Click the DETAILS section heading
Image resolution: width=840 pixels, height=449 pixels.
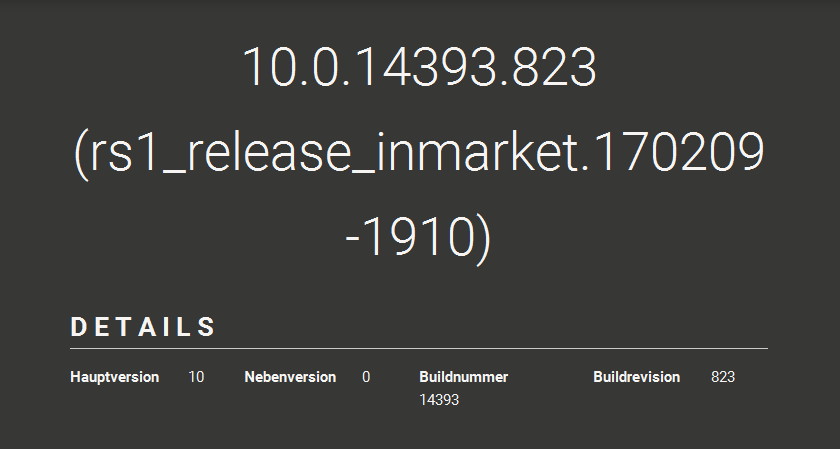(x=143, y=327)
